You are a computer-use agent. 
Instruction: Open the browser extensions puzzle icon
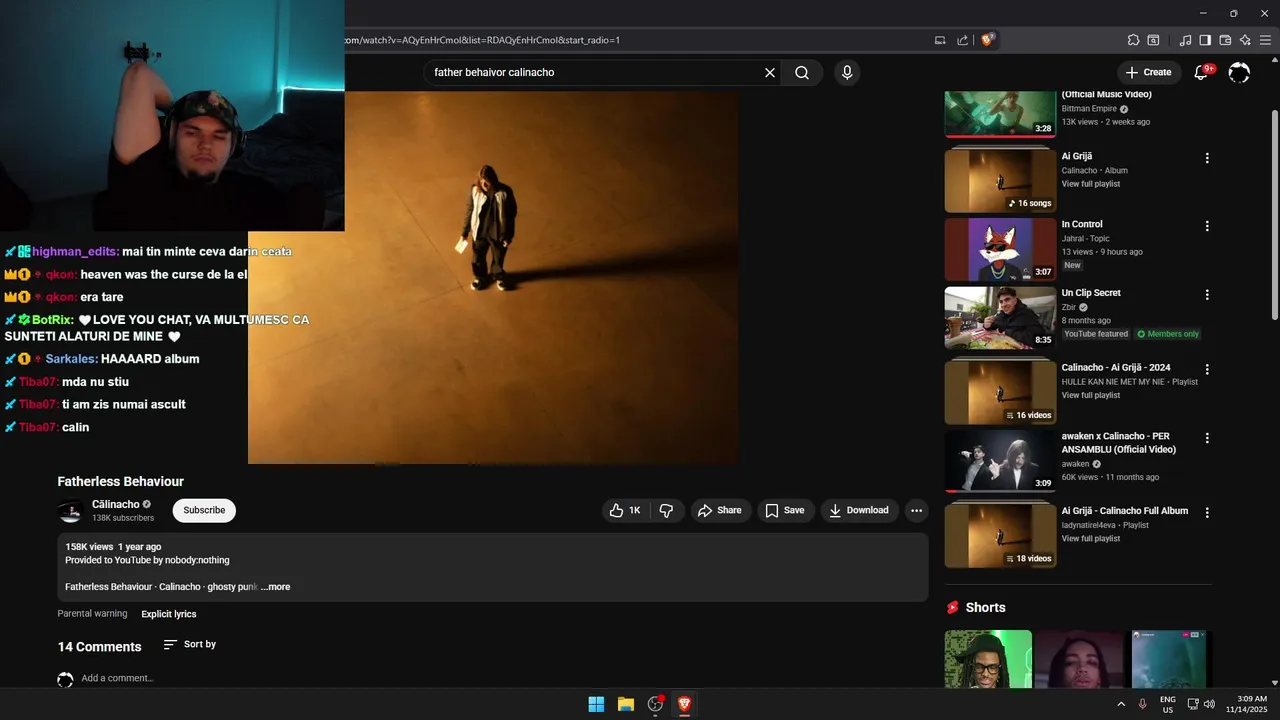pyautogui.click(x=1133, y=40)
